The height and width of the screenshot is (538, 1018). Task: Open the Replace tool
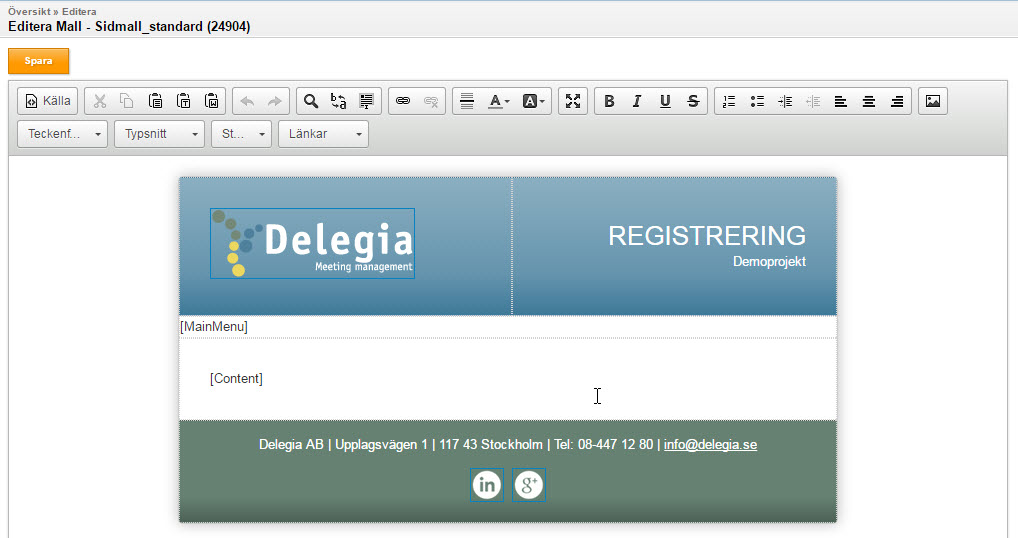pos(338,101)
